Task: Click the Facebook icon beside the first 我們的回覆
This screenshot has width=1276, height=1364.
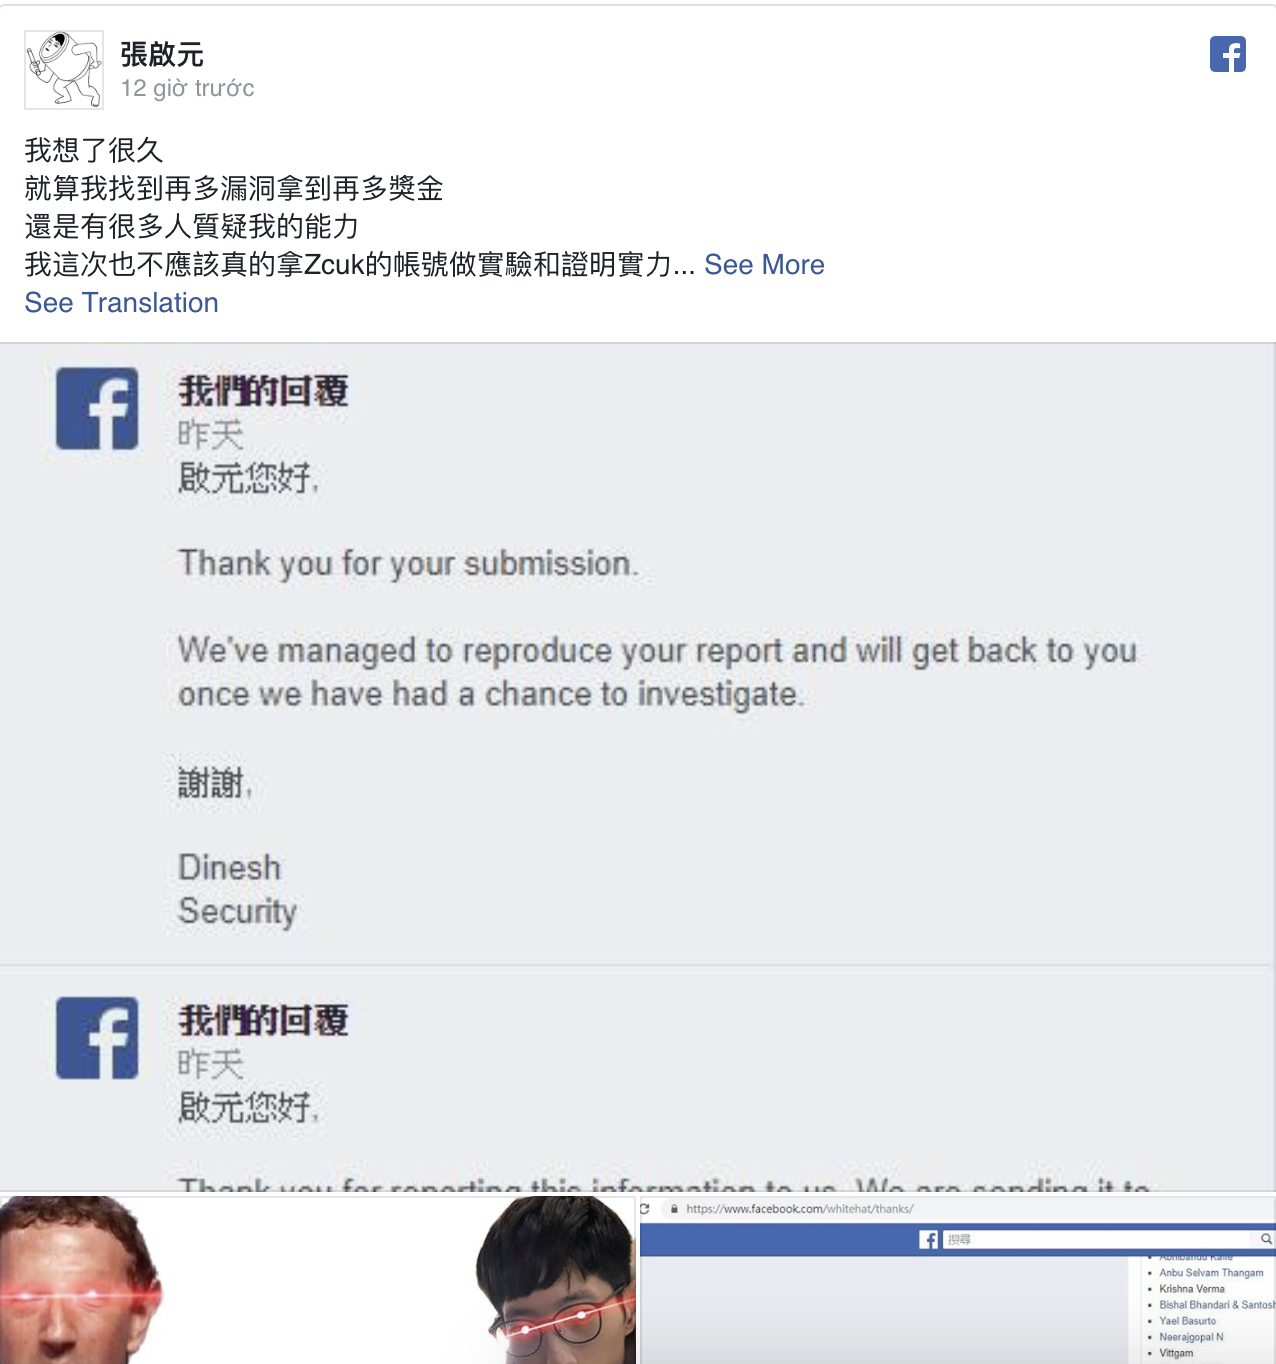Action: [x=97, y=409]
